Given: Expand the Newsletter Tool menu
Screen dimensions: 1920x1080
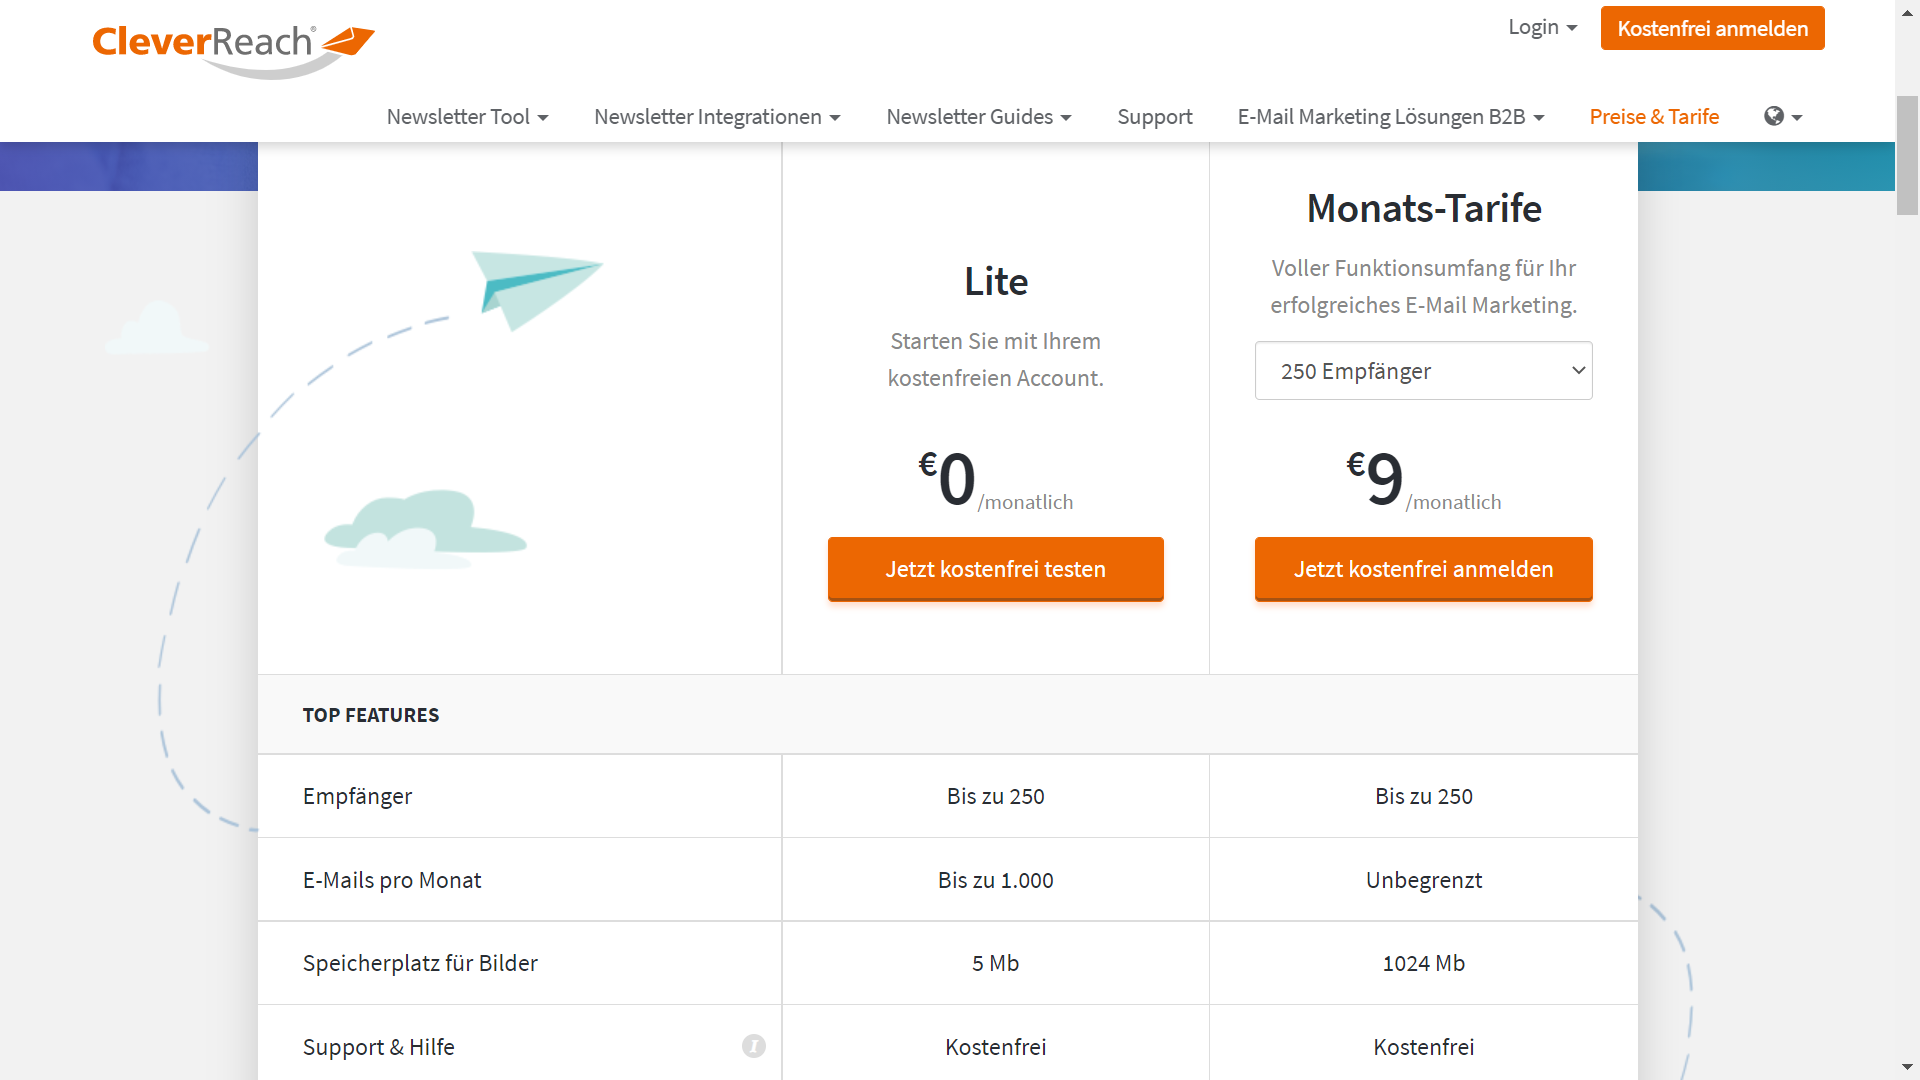Looking at the screenshot, I should click(467, 117).
